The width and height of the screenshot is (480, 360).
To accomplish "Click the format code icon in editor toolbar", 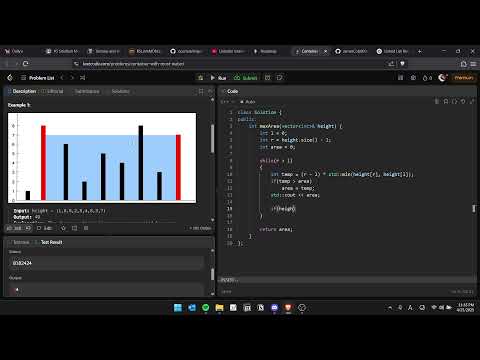I will [x=437, y=101].
